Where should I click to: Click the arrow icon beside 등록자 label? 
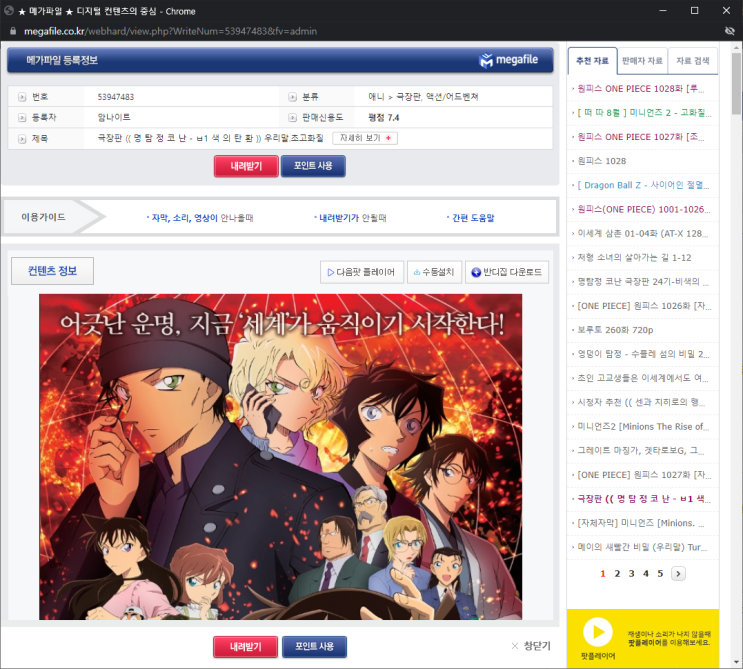[22, 118]
